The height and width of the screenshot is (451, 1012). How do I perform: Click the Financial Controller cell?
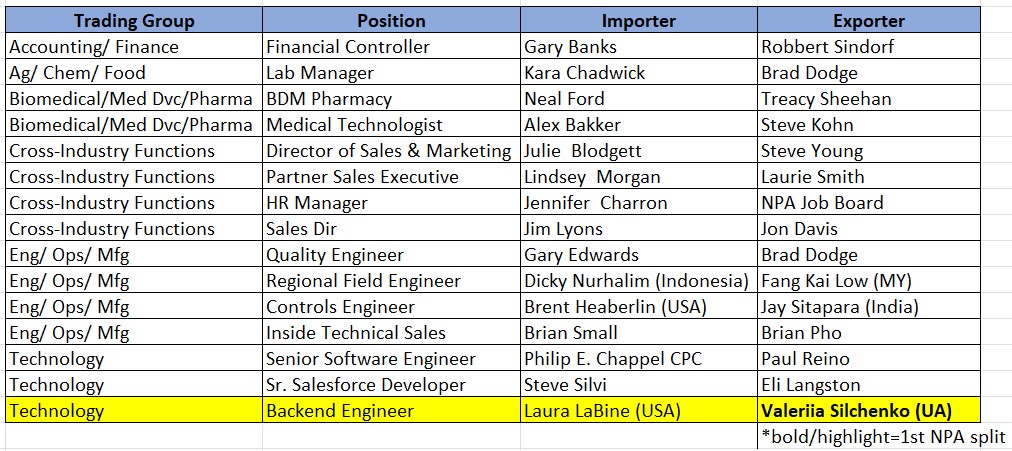[348, 47]
